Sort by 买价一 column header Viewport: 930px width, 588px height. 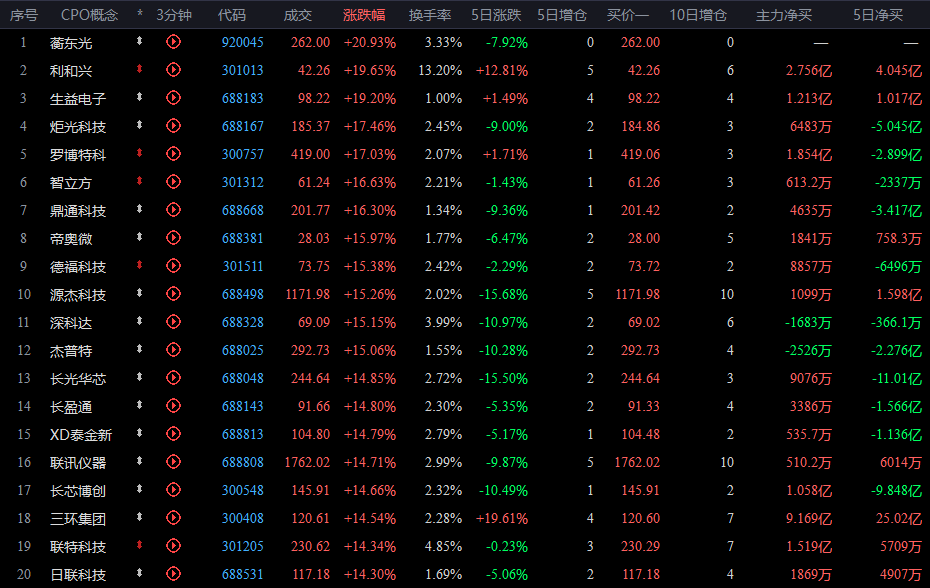tap(628, 15)
